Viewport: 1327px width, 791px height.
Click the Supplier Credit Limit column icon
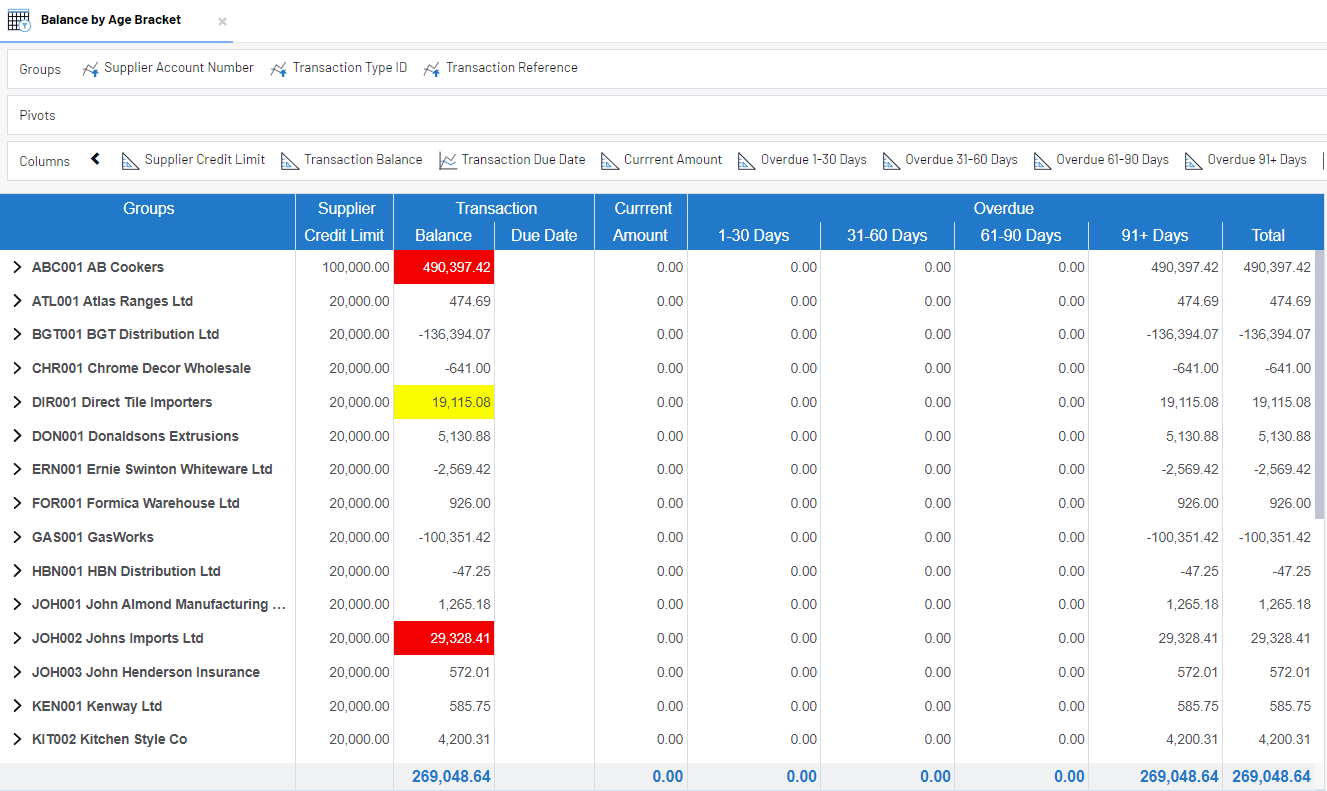[x=130, y=161]
